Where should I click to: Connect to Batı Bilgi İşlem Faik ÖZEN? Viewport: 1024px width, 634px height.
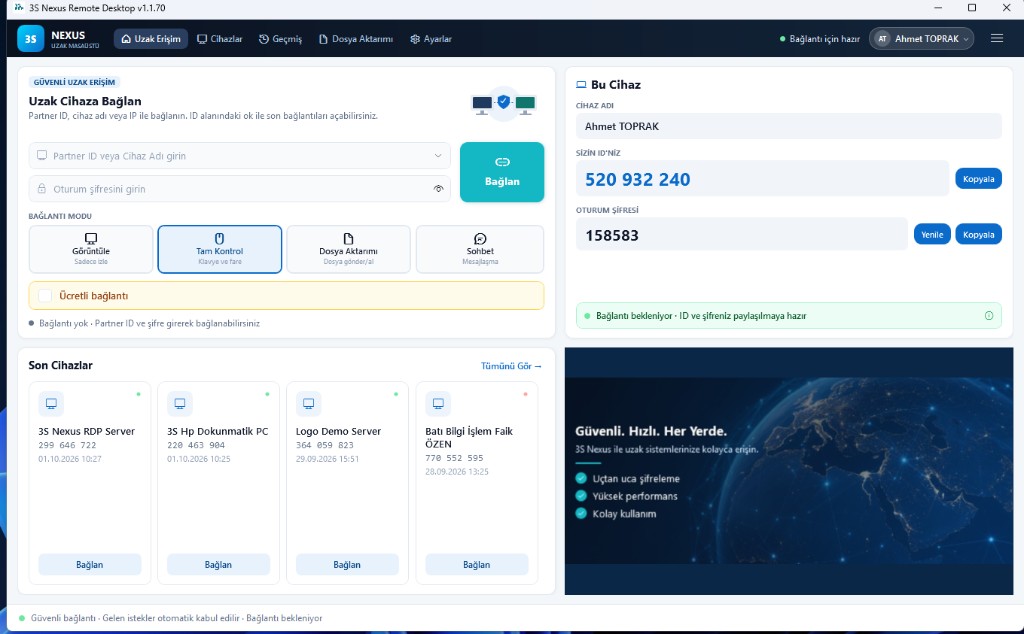click(476, 564)
